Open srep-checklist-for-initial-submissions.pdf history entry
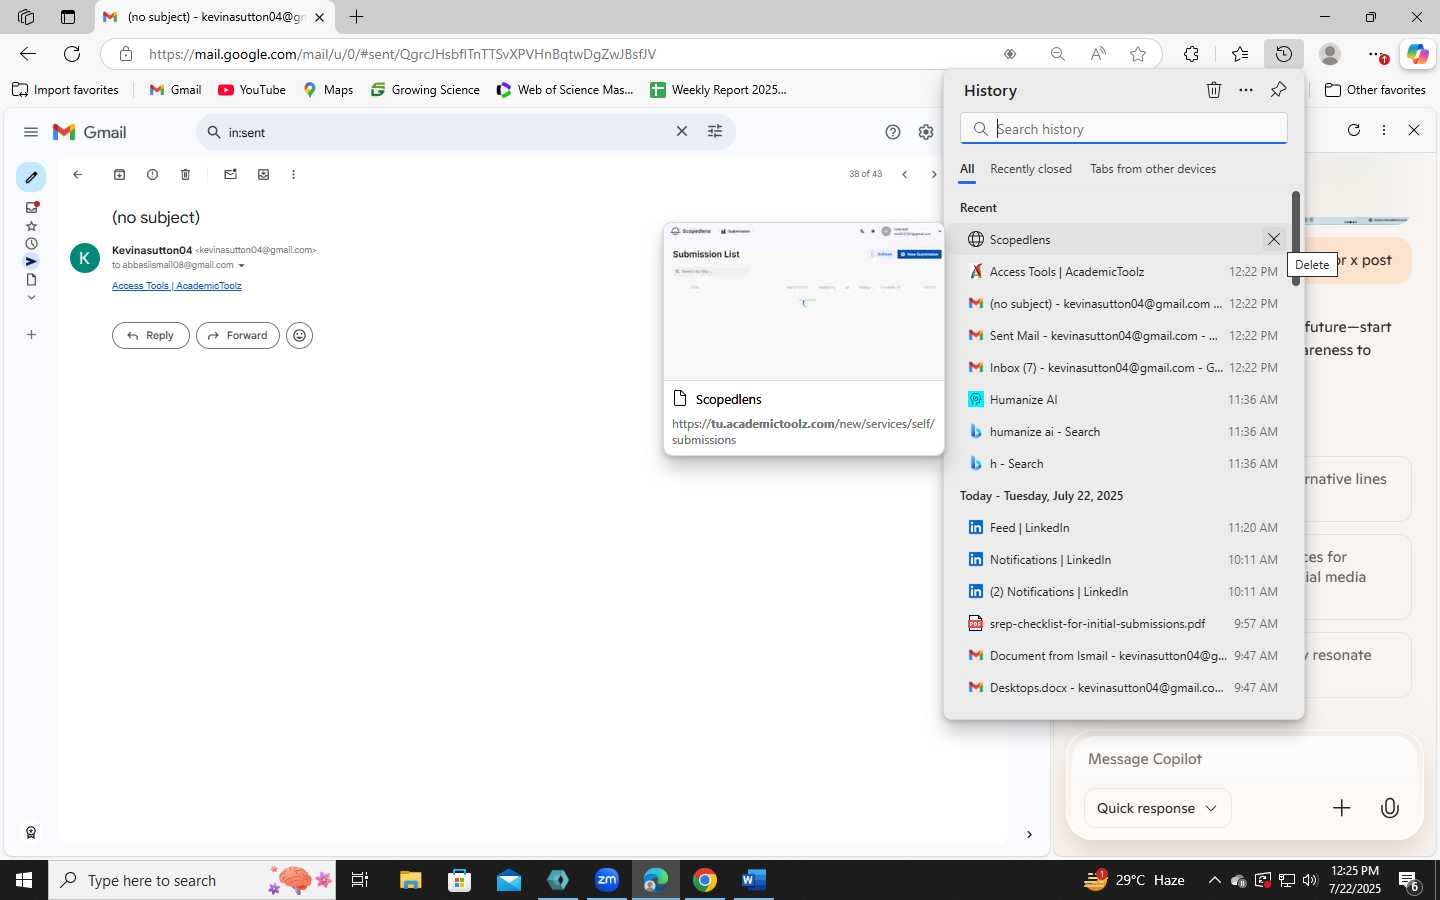This screenshot has width=1440, height=900. click(x=1123, y=624)
